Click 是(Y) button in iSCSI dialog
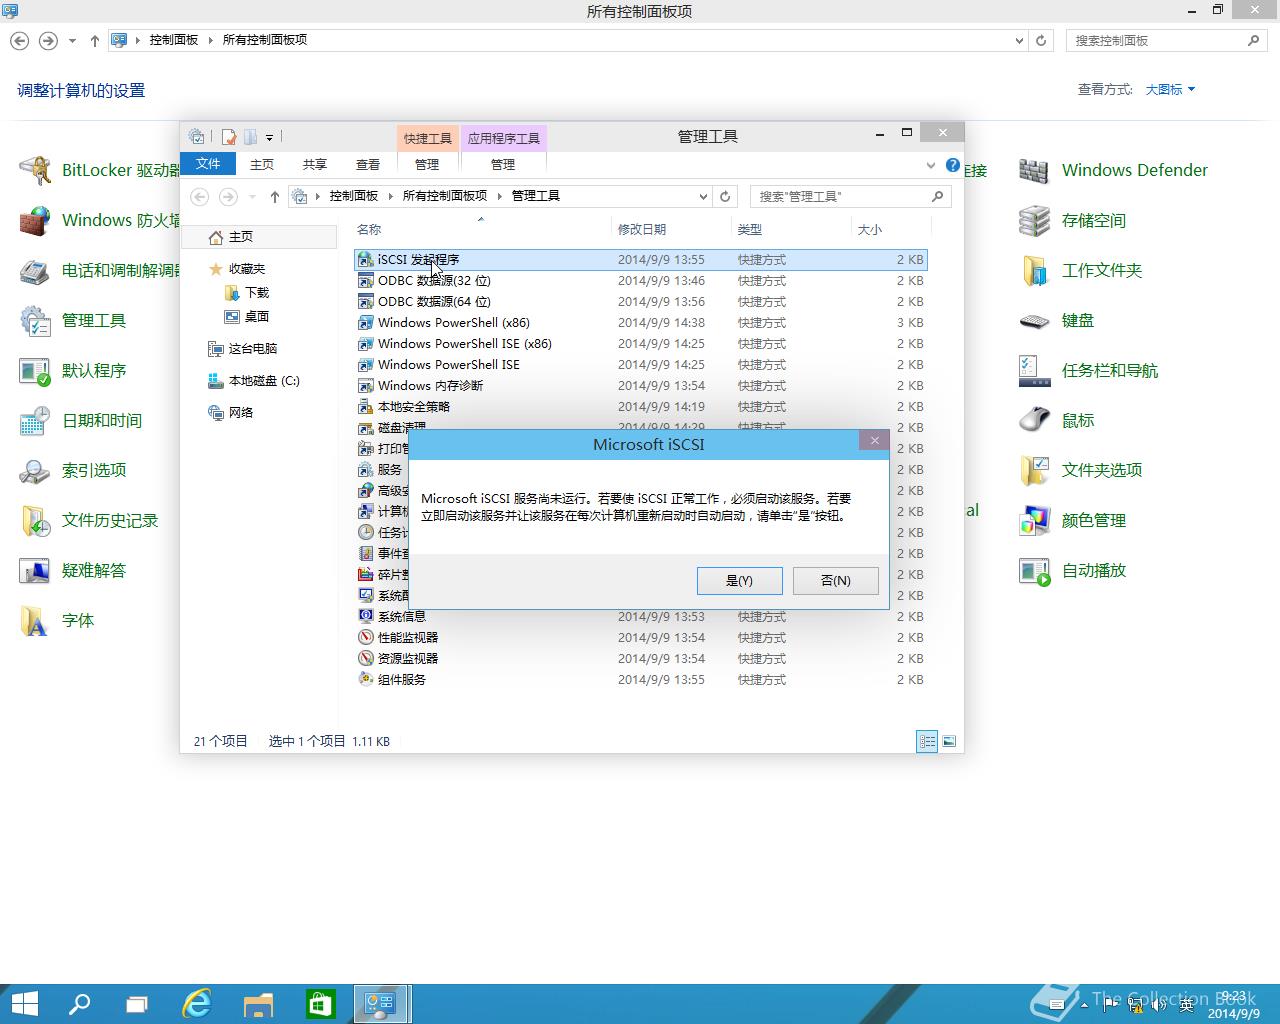Viewport: 1280px width, 1024px height. [x=739, y=580]
